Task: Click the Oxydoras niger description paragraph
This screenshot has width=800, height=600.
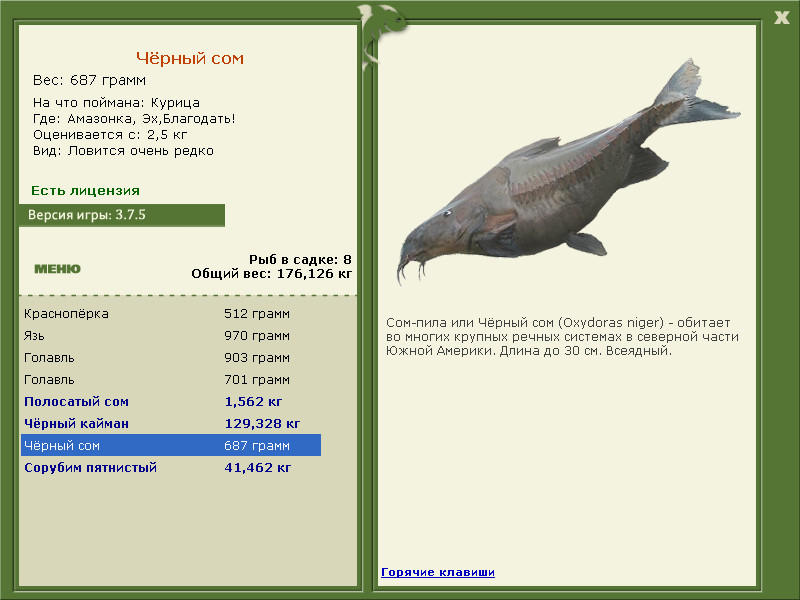Action: (563, 336)
